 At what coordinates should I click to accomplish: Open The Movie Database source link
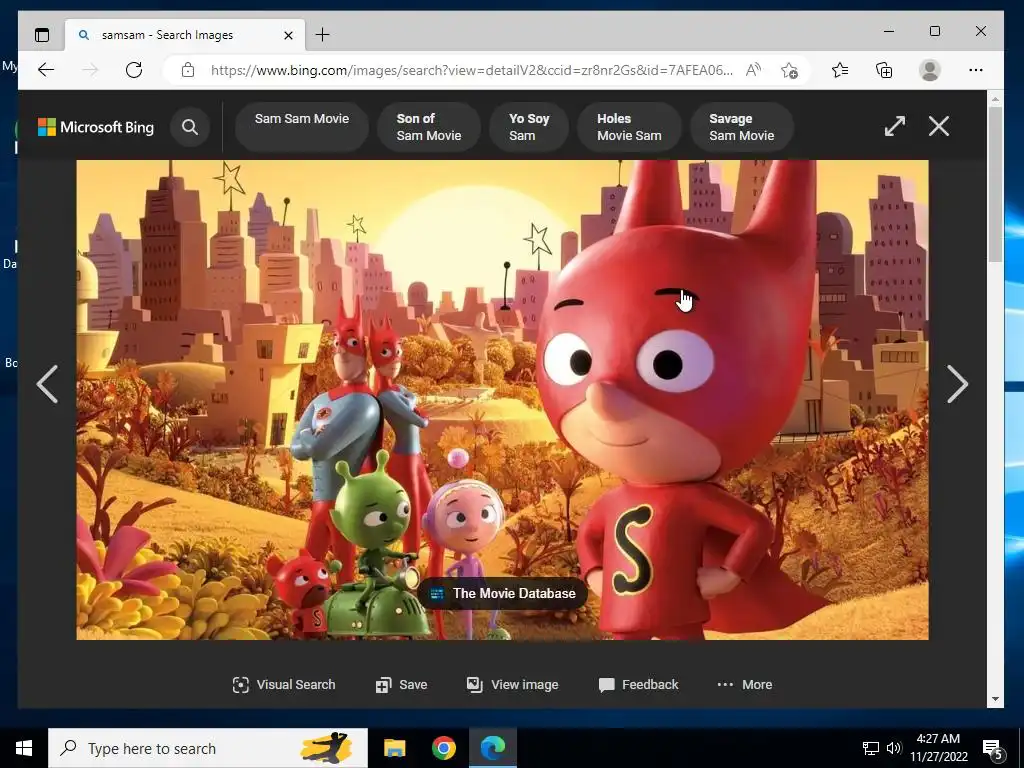point(503,593)
